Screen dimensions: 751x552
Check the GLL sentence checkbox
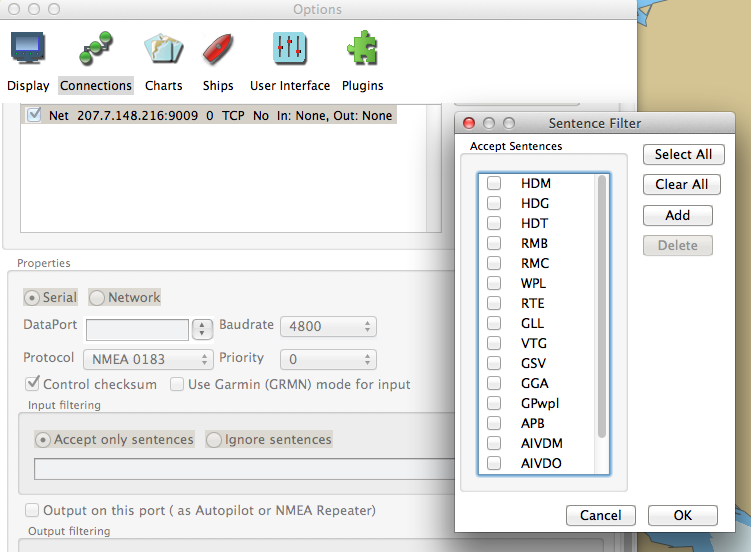tap(494, 323)
